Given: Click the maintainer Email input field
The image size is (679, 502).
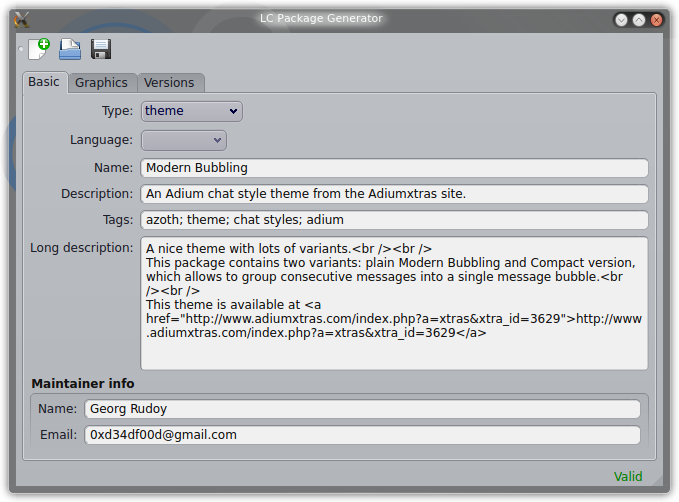Looking at the screenshot, I should click(362, 435).
